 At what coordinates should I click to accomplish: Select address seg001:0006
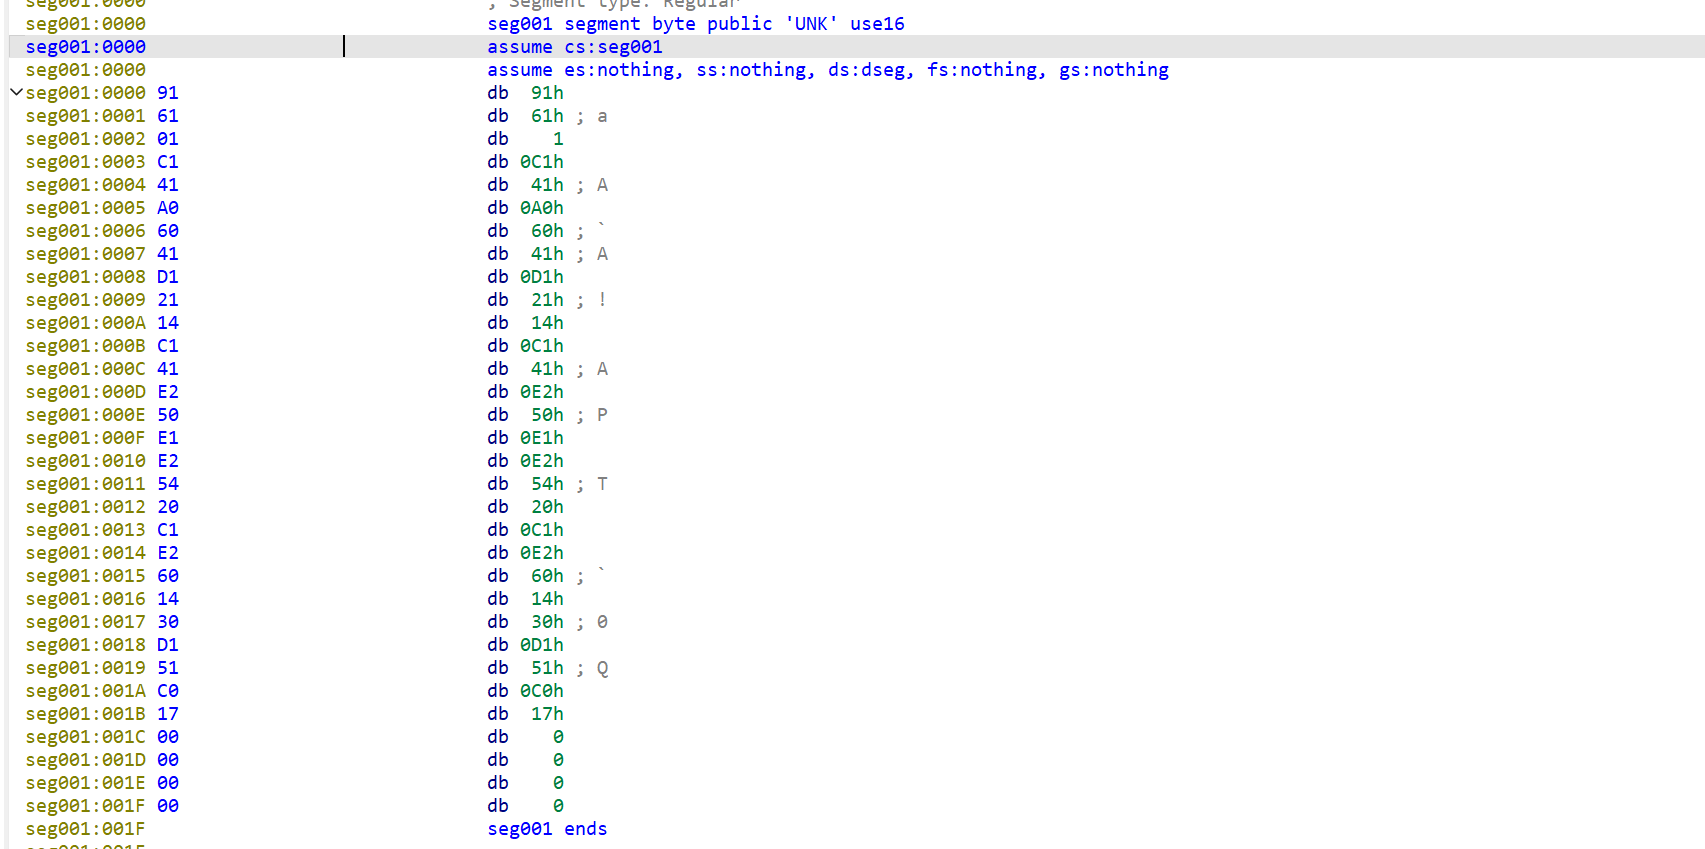(86, 231)
